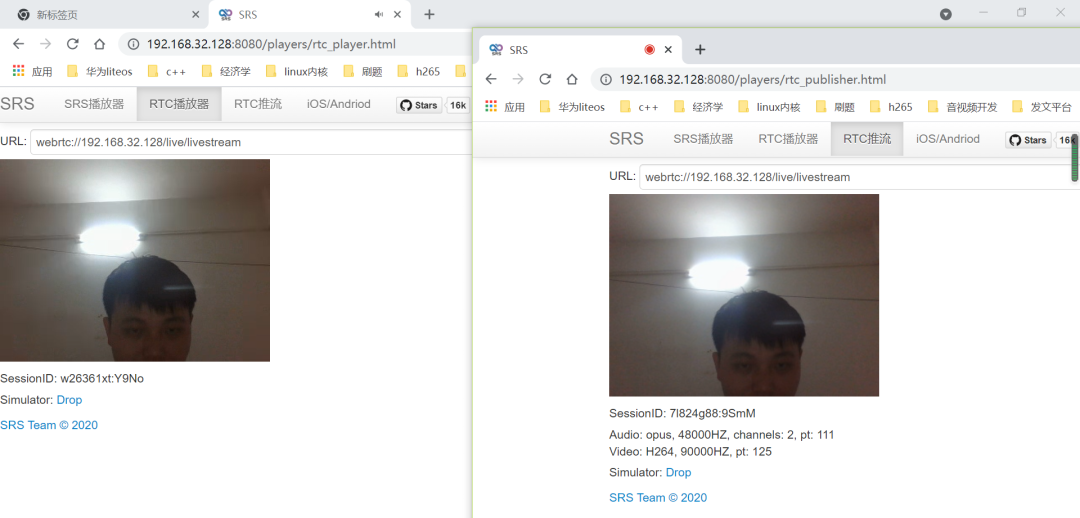Click Drop simulator link in player page
Image resolution: width=1080 pixels, height=518 pixels.
pos(69,400)
